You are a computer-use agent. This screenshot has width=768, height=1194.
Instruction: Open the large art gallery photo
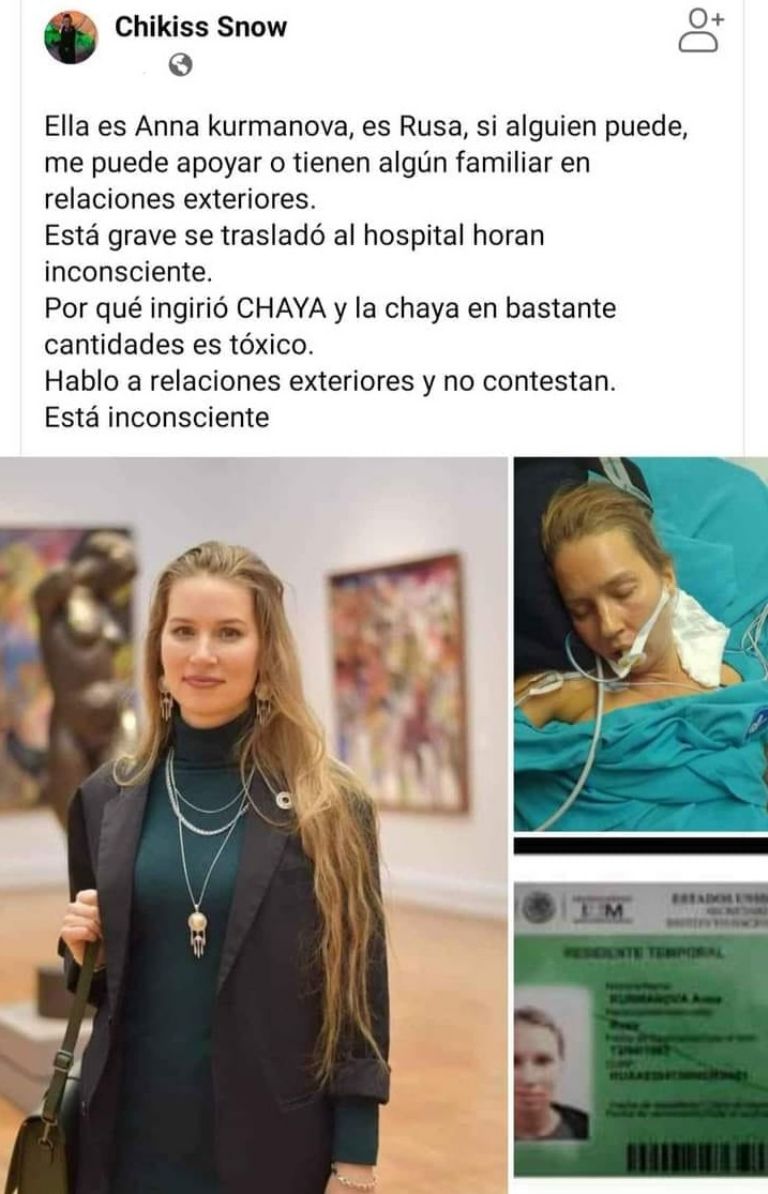click(253, 825)
